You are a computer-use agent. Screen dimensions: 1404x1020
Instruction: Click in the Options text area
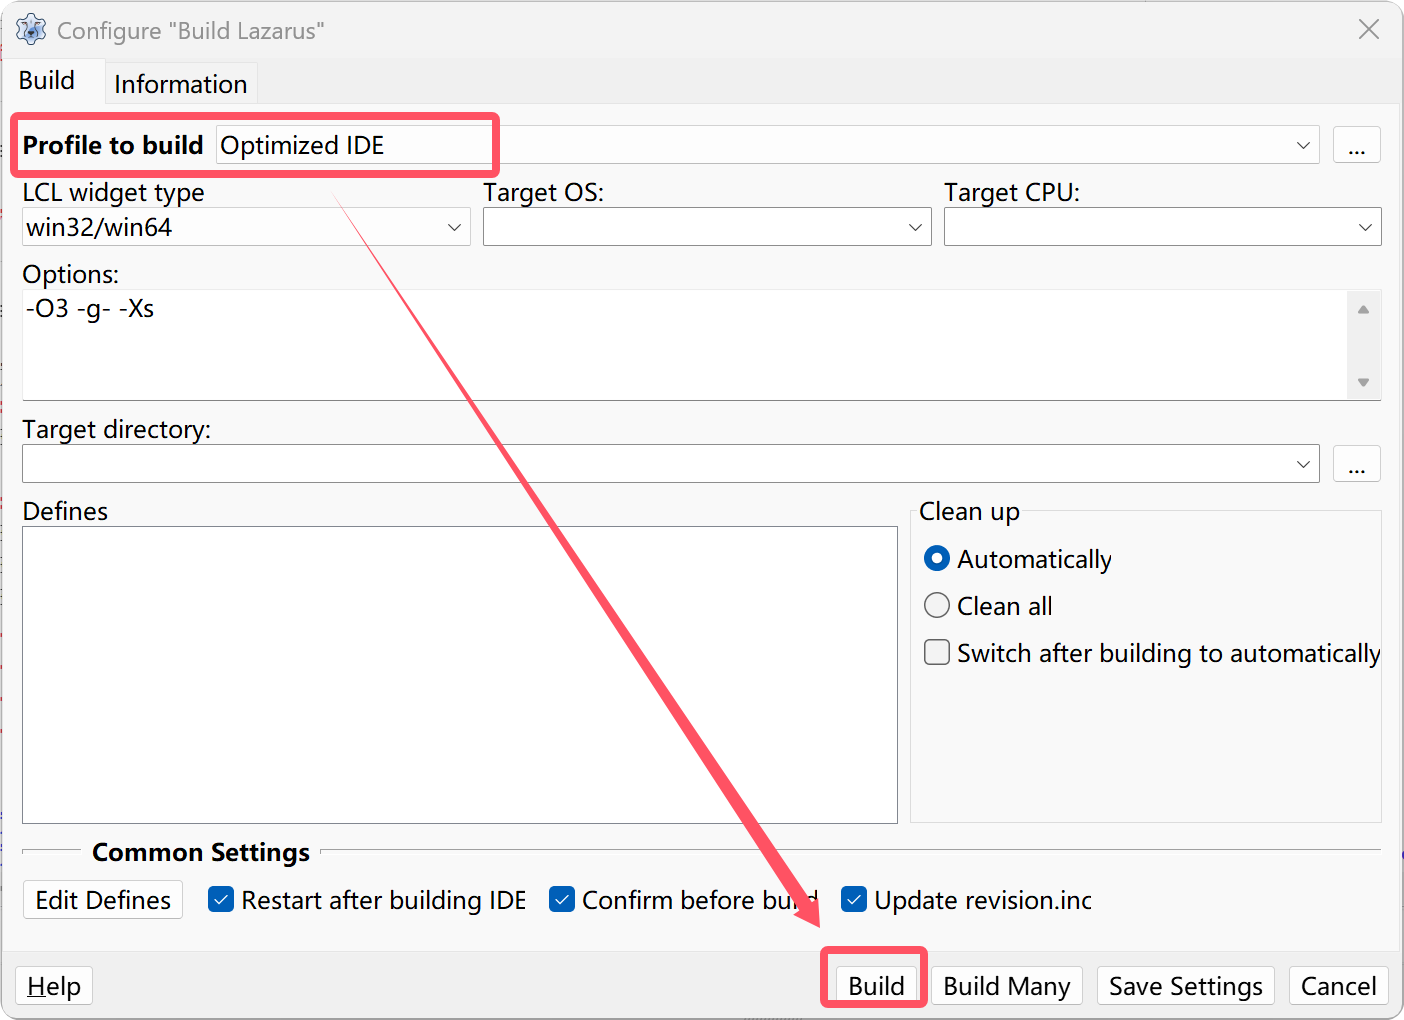tap(684, 345)
